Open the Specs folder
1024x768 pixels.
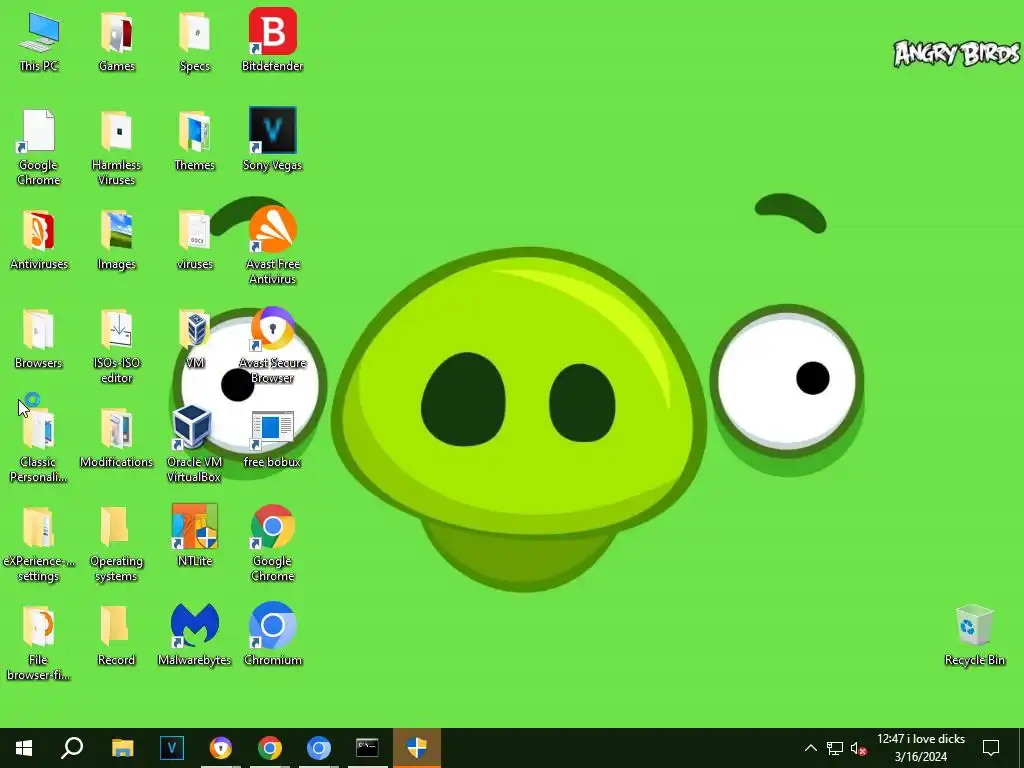(x=195, y=41)
